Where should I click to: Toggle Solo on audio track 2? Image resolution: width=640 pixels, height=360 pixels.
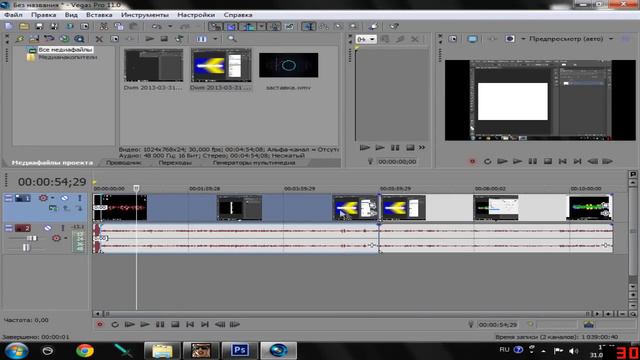[63, 228]
